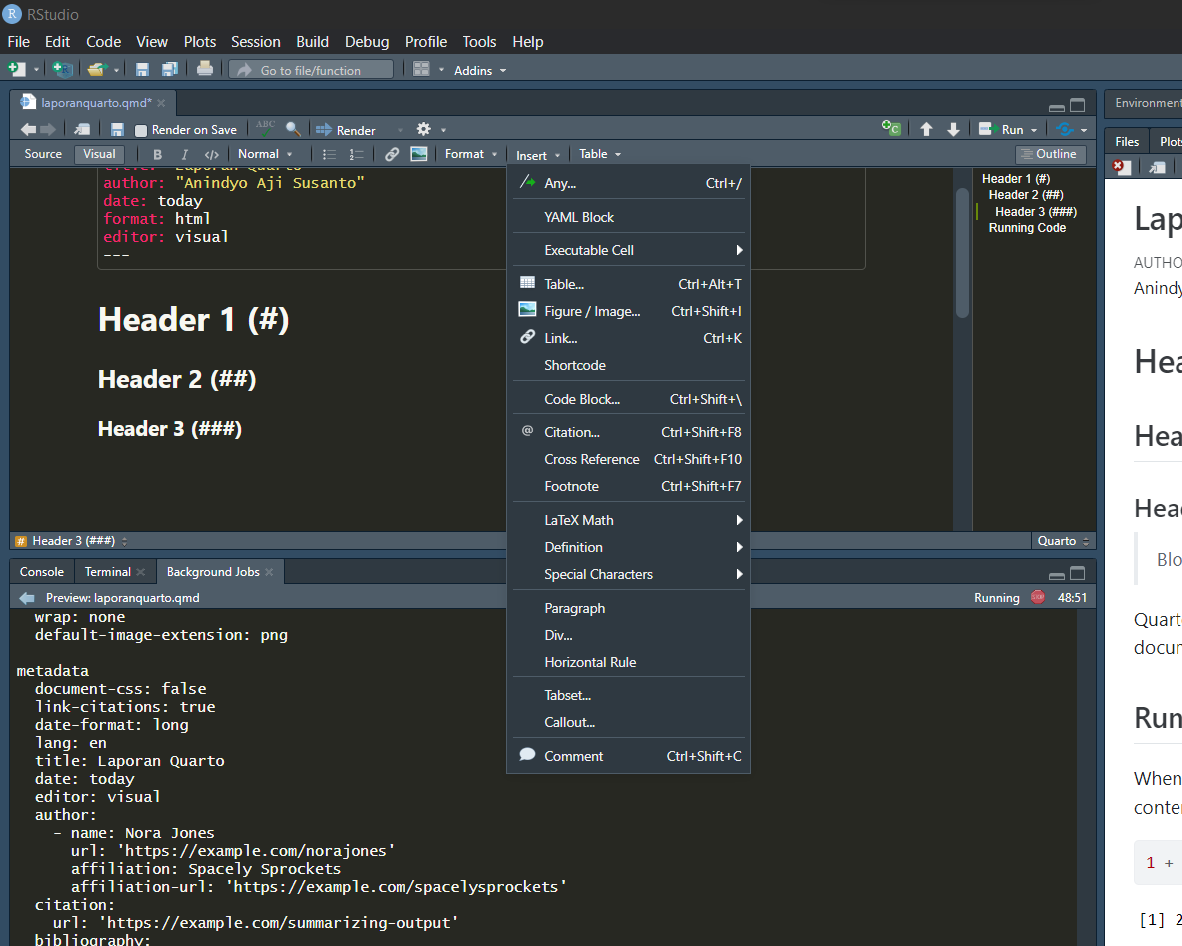Expand the LaTeX Math submenu
The height and width of the screenshot is (946, 1182).
[629, 520]
